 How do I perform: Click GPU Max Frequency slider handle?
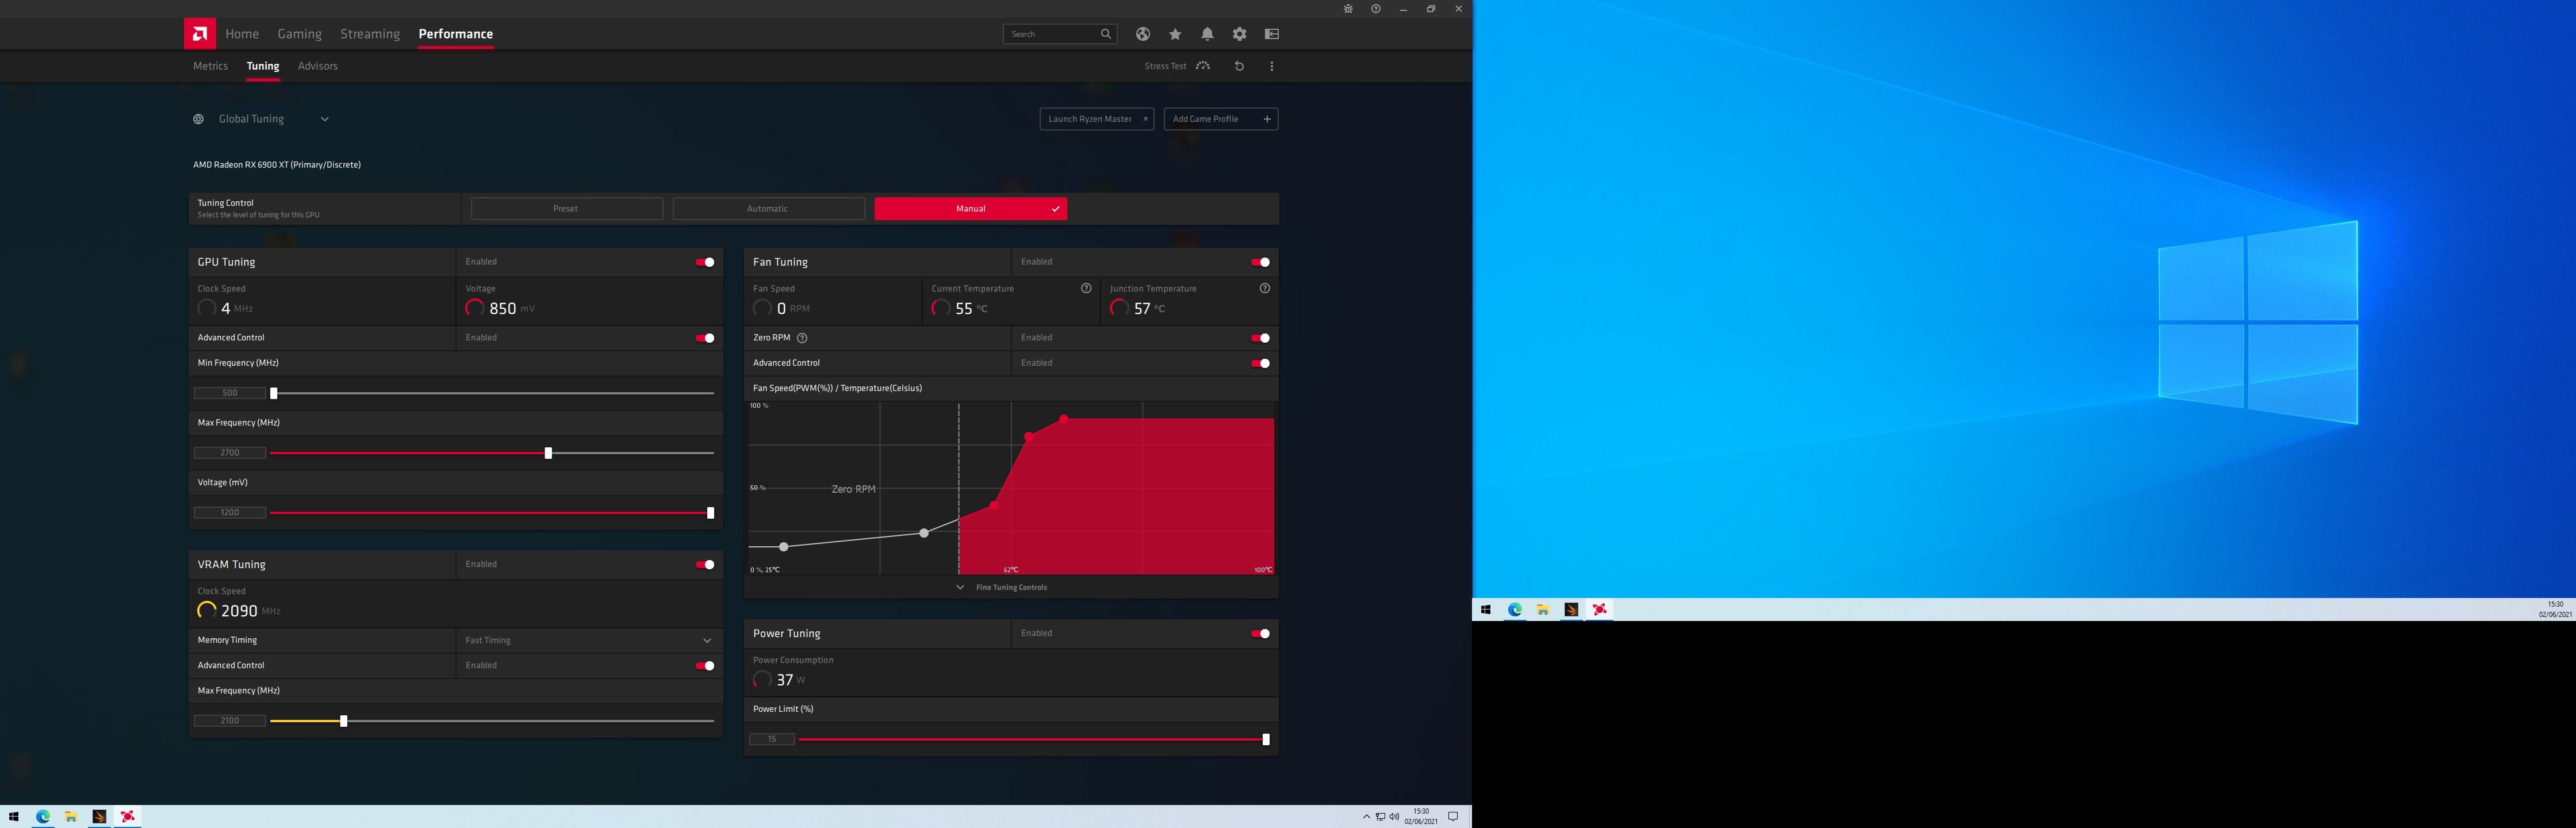(548, 454)
